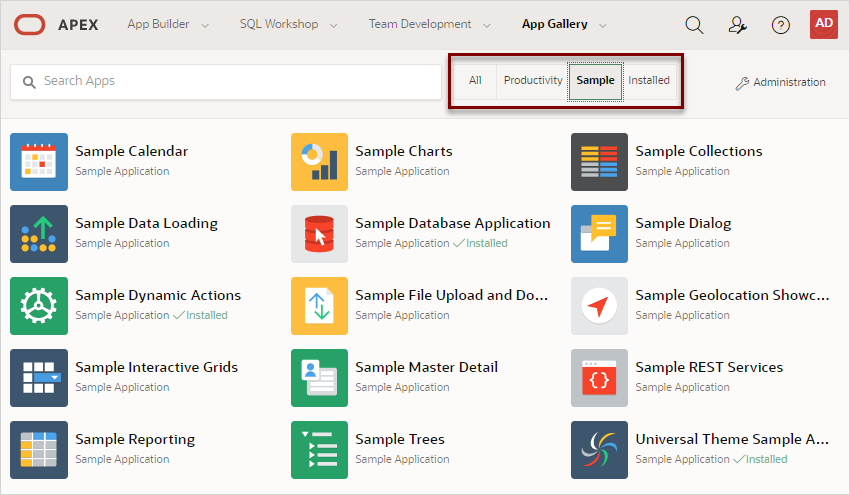This screenshot has width=850, height=495.
Task: Expand the SQL Workshop dropdown arrow
Action: (333, 25)
